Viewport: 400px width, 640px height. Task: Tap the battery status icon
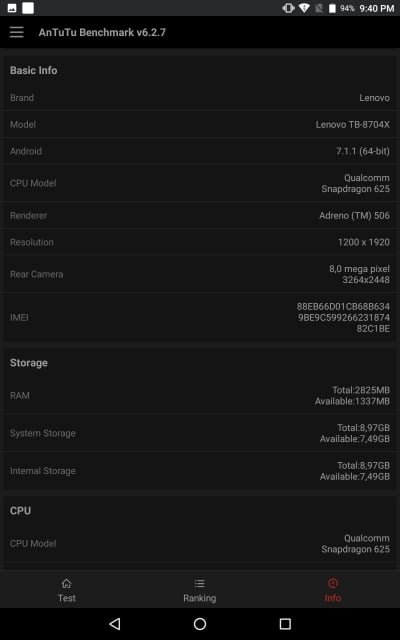(x=332, y=8)
